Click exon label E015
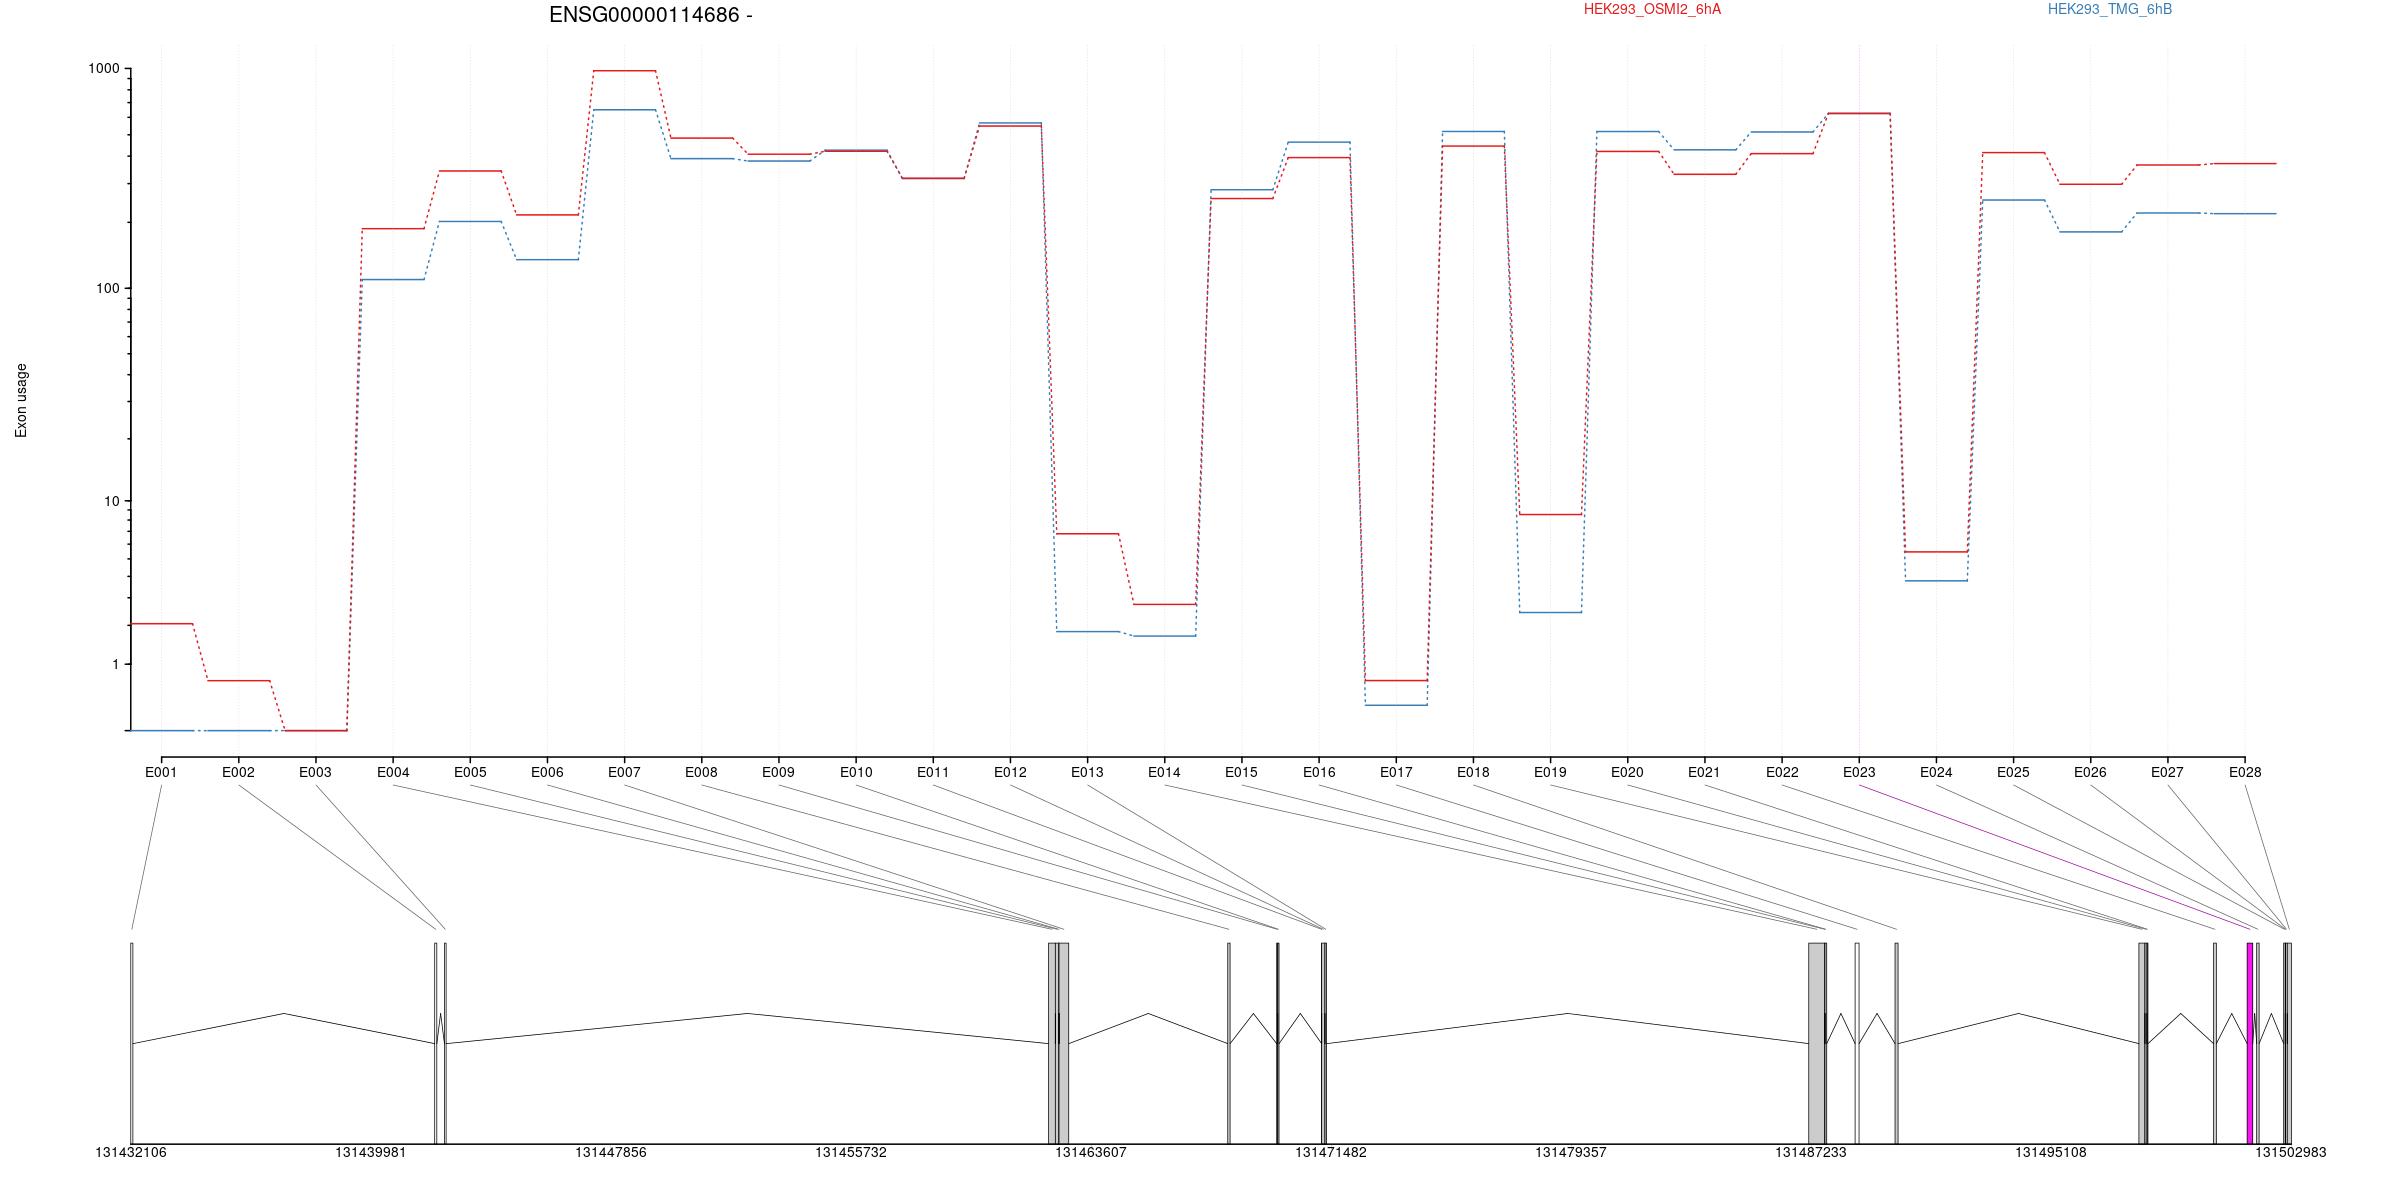 click(x=1241, y=772)
